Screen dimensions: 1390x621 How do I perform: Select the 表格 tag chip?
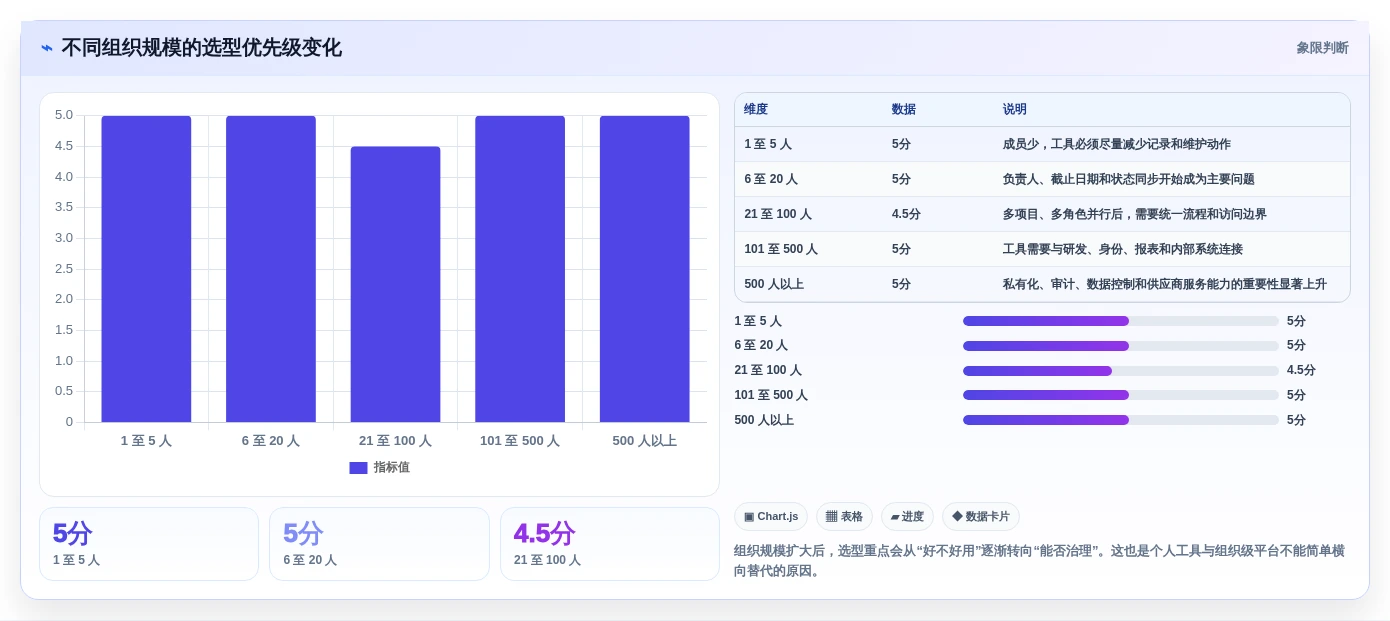click(x=844, y=517)
